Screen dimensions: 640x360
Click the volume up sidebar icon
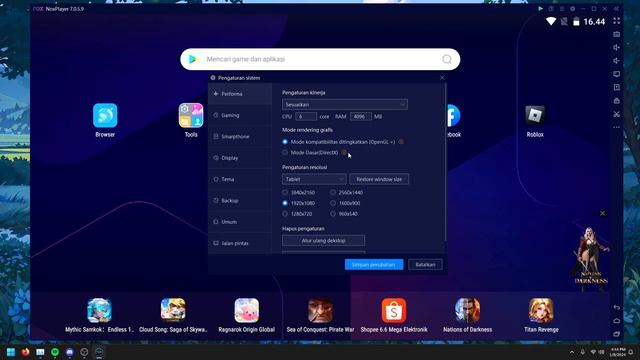616,47
